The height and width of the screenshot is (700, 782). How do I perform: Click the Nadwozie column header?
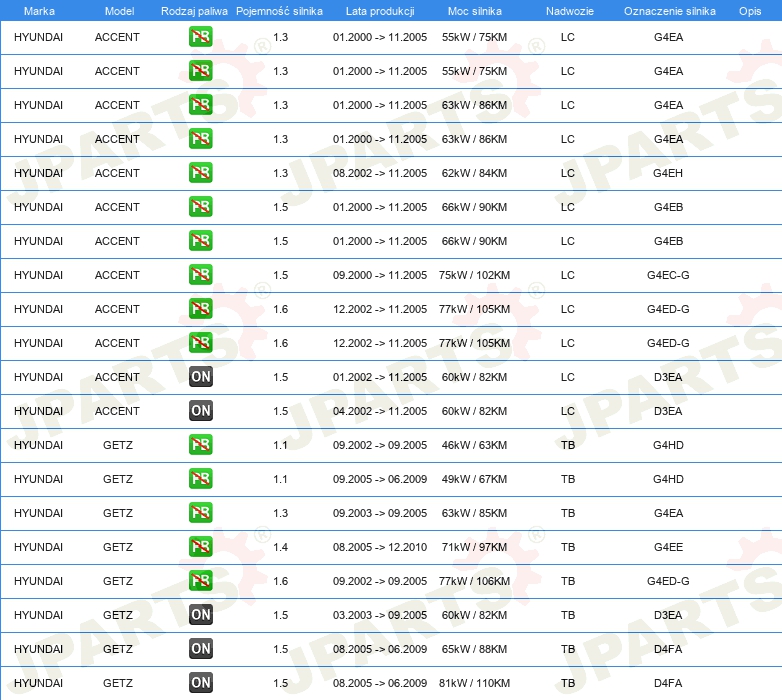coord(570,11)
